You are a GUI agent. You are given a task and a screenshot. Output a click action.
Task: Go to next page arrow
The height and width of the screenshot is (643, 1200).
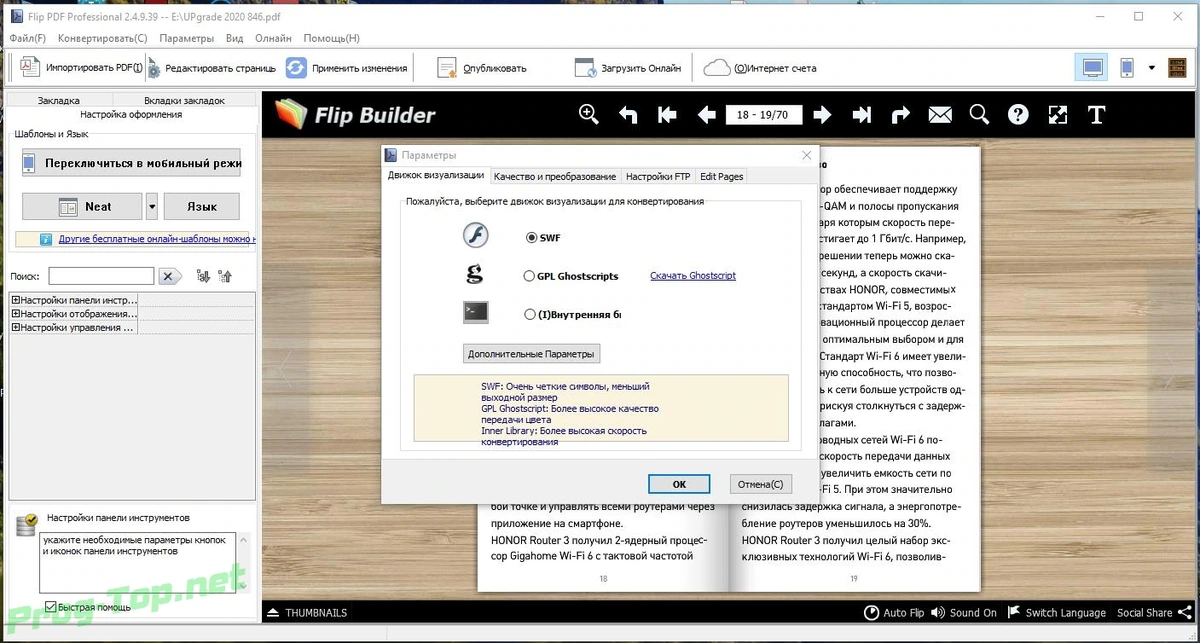click(x=822, y=114)
